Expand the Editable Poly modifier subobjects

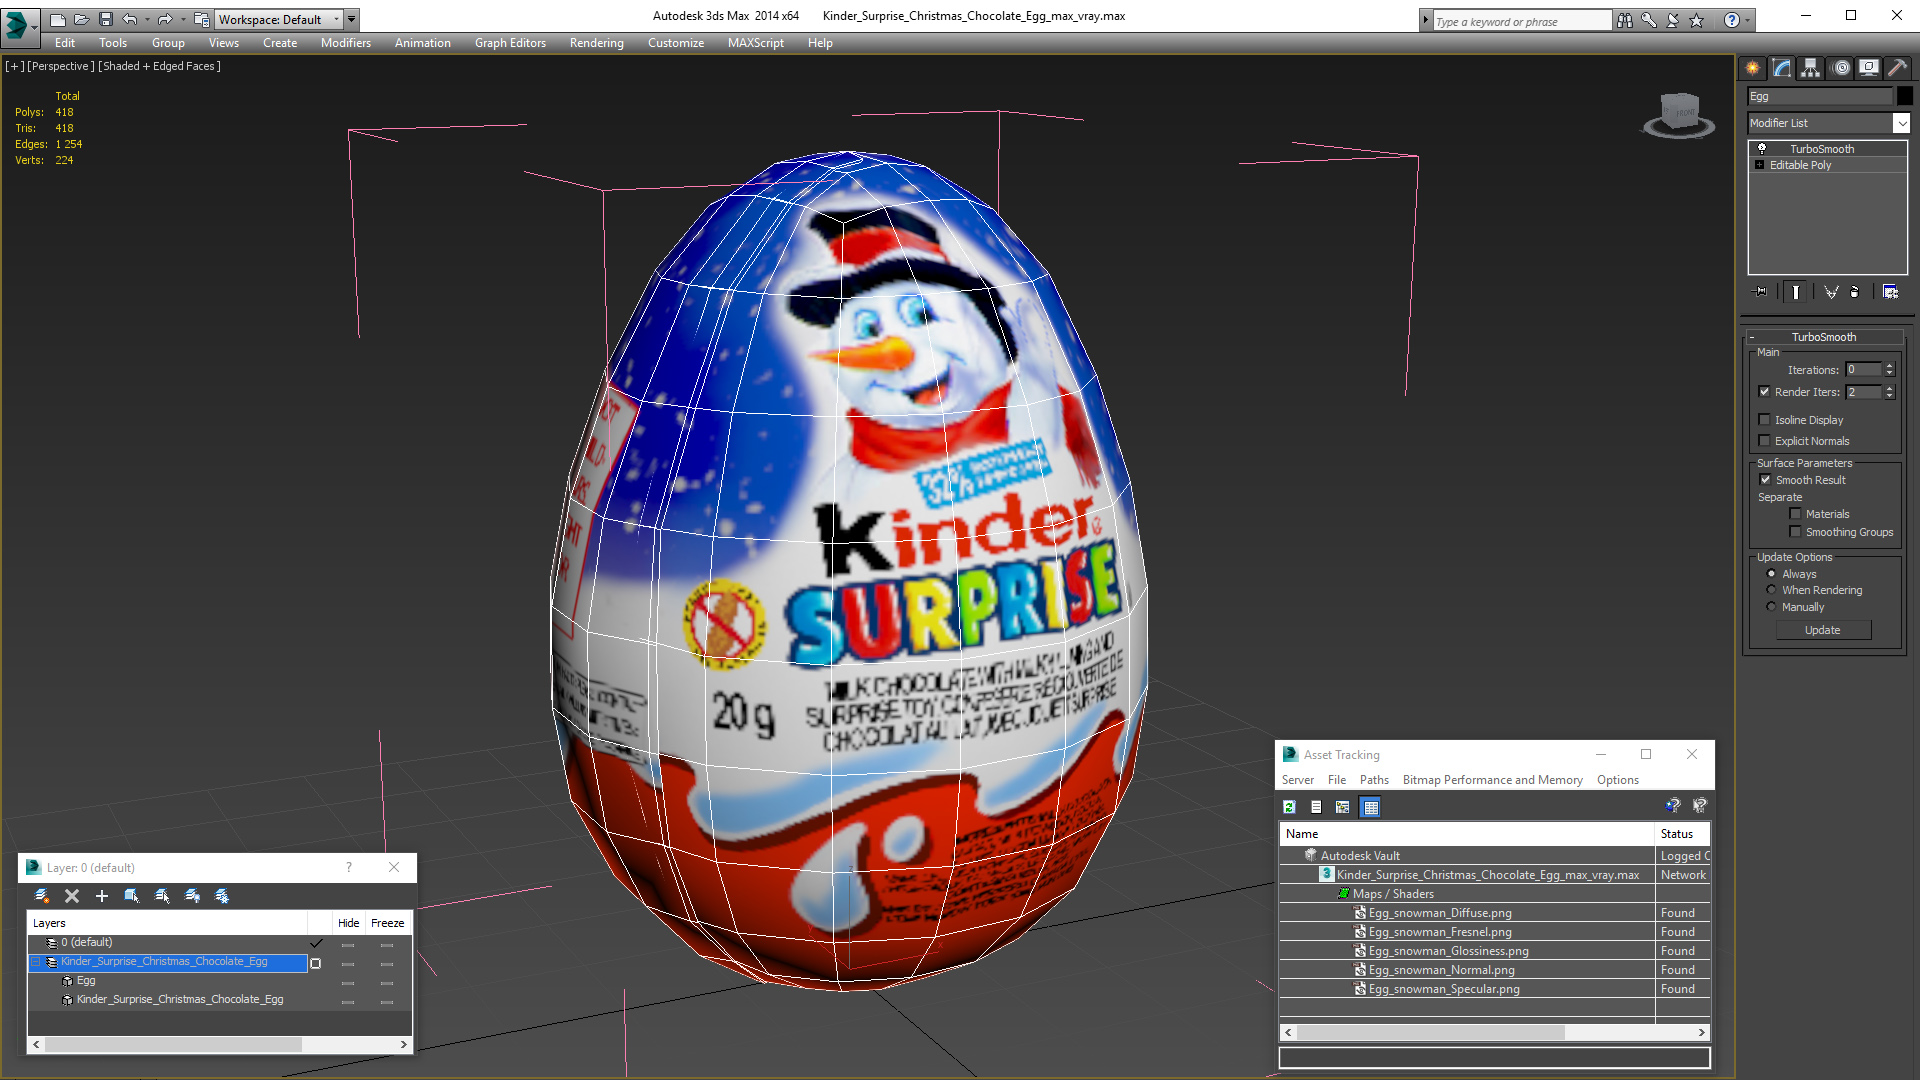pos(1760,165)
